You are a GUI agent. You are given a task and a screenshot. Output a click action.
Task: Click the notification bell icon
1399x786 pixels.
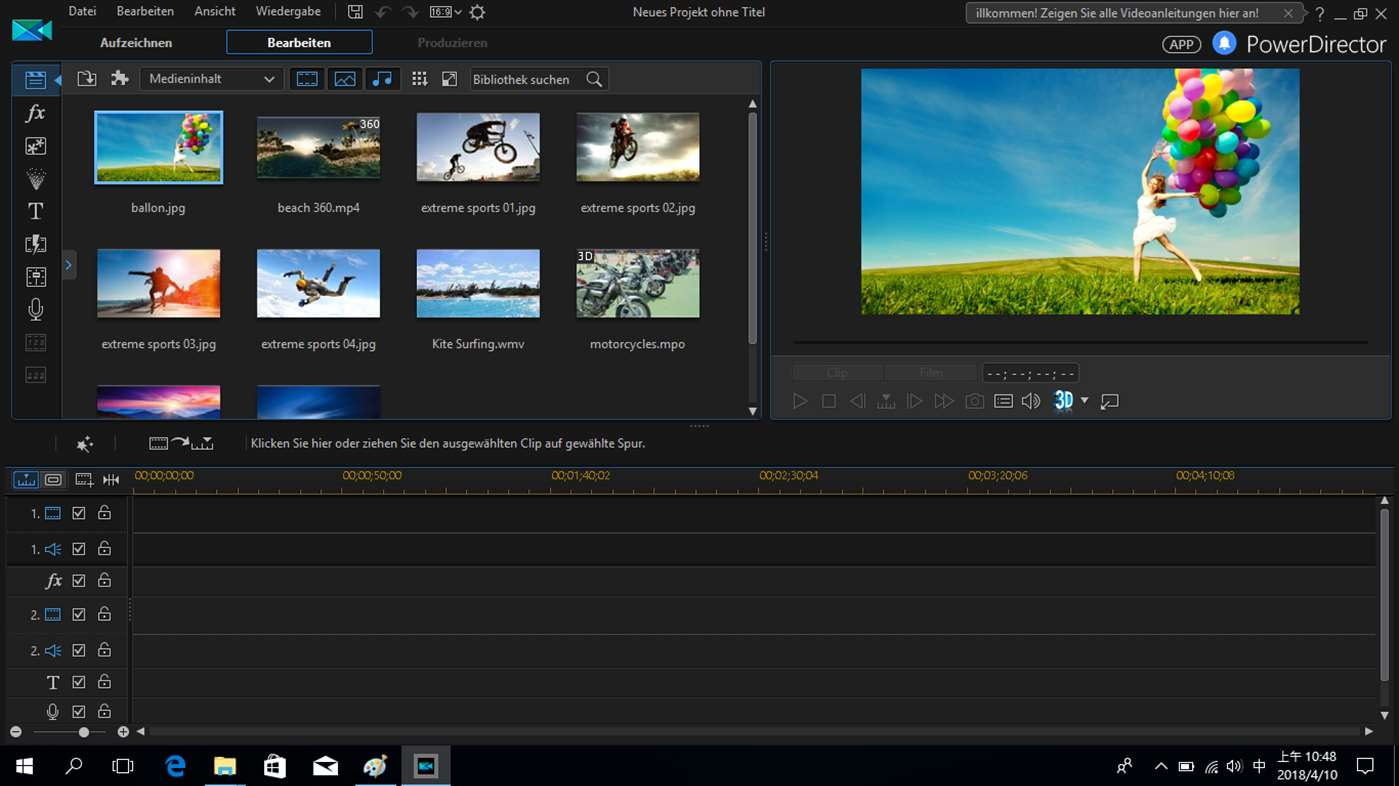coord(1224,44)
